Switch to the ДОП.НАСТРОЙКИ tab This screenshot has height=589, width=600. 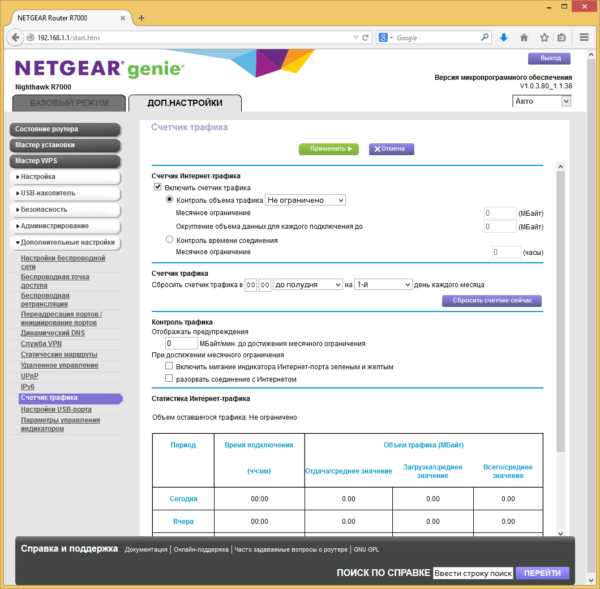(x=185, y=103)
